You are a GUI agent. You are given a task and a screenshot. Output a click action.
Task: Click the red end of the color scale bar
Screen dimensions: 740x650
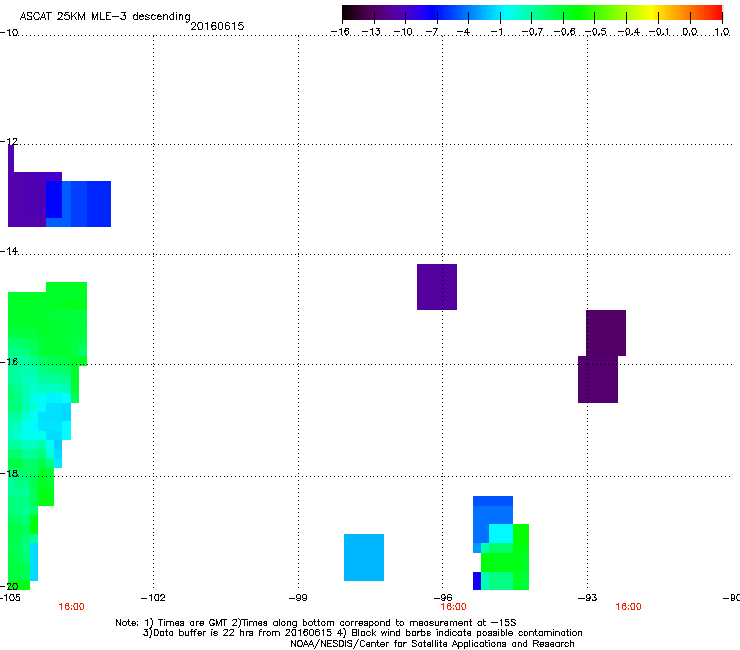pos(717,13)
